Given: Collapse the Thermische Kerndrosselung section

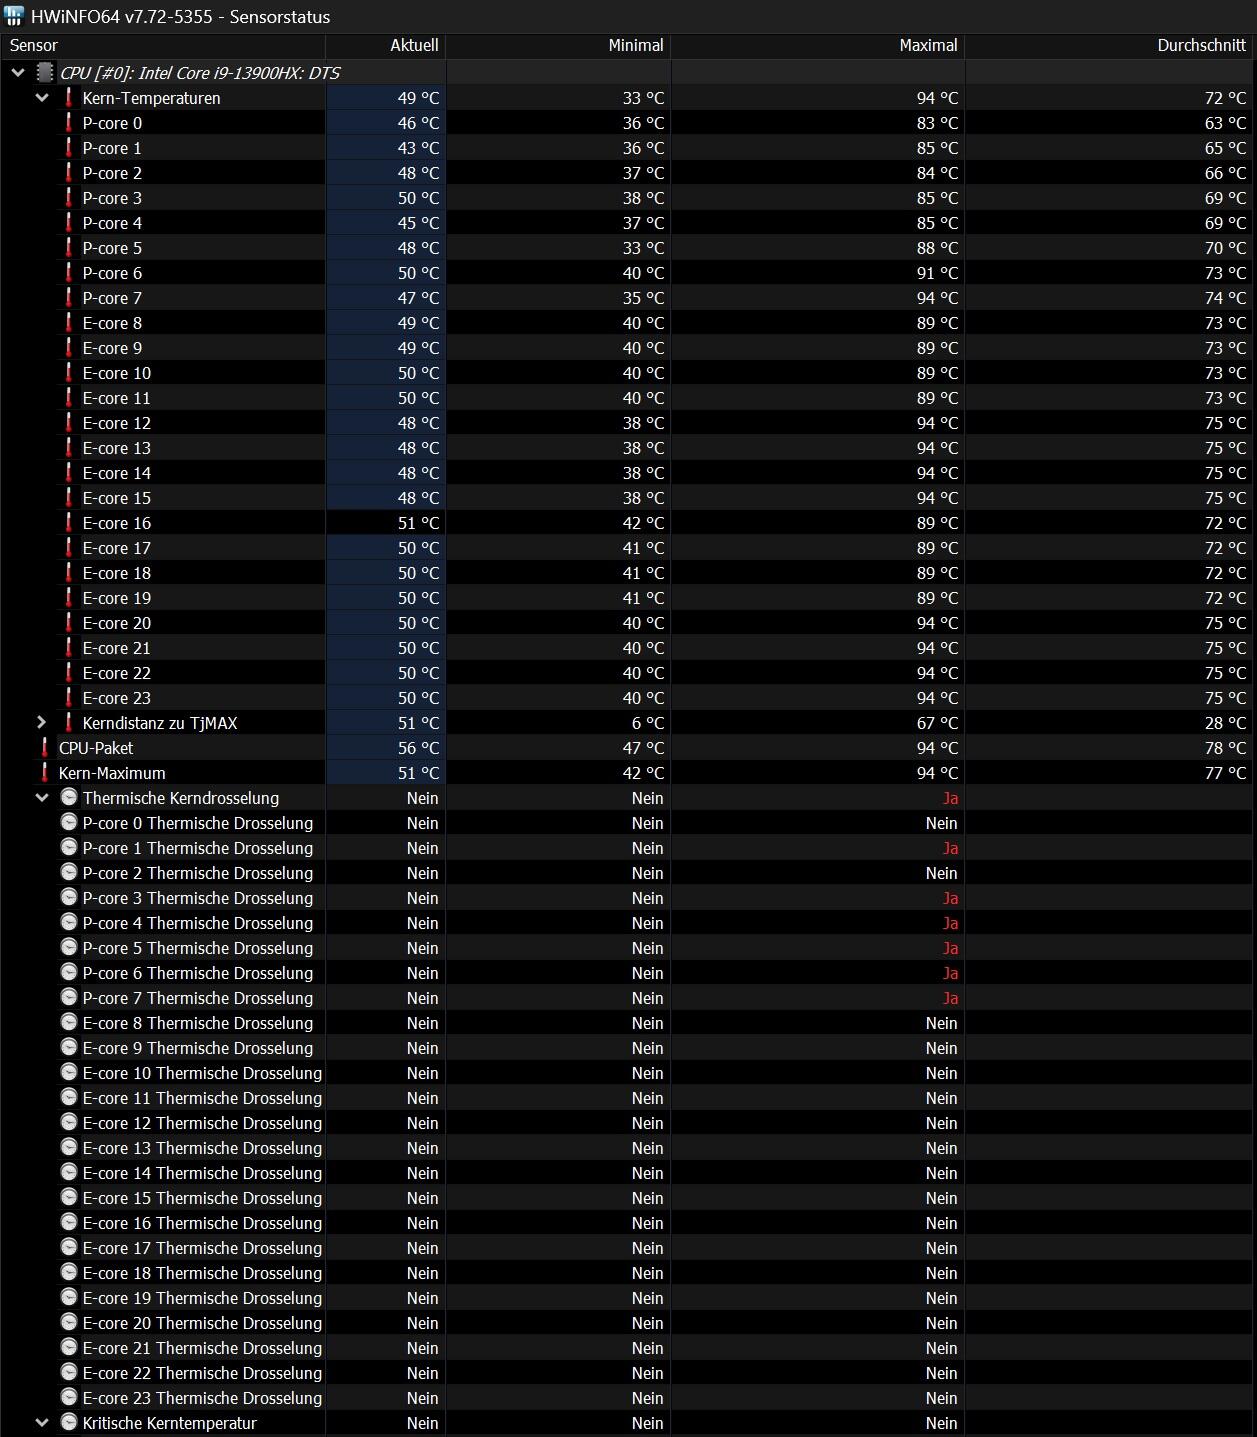Looking at the screenshot, I should (42, 798).
